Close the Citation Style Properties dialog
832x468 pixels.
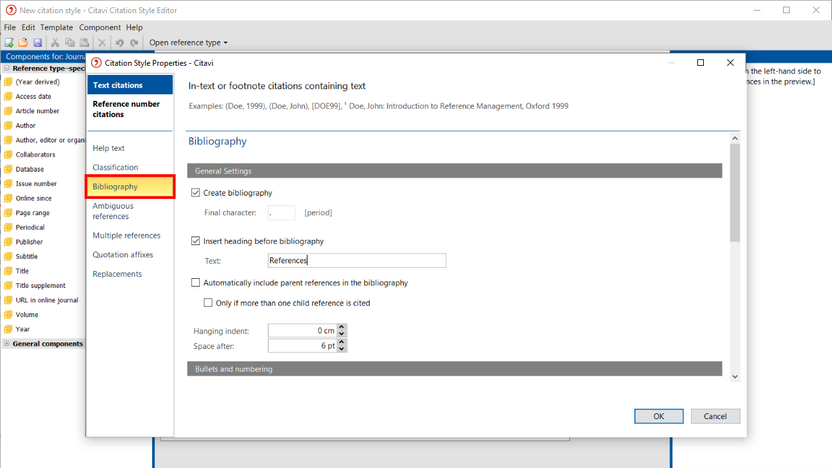(730, 63)
